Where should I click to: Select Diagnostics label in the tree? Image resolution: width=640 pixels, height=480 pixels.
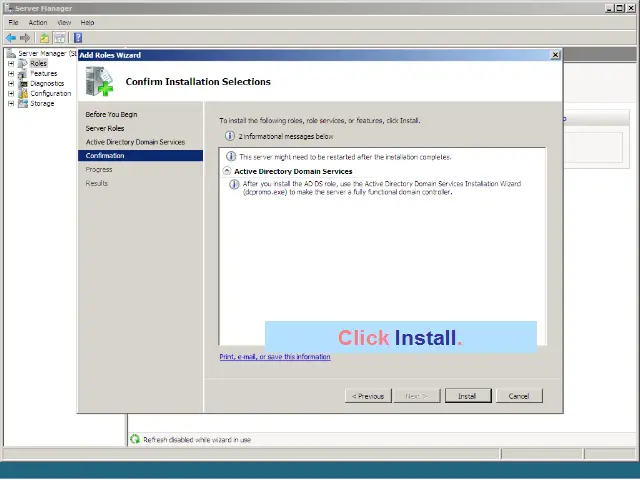tap(47, 84)
